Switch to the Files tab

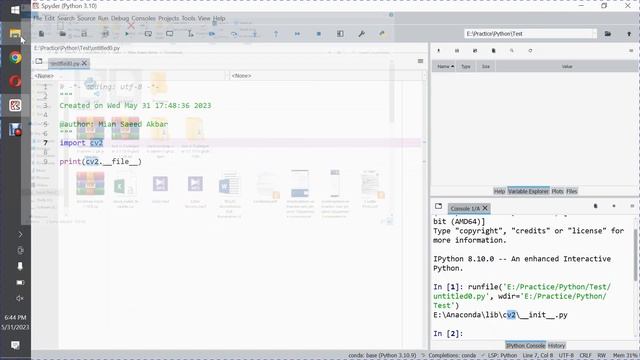(x=572, y=191)
